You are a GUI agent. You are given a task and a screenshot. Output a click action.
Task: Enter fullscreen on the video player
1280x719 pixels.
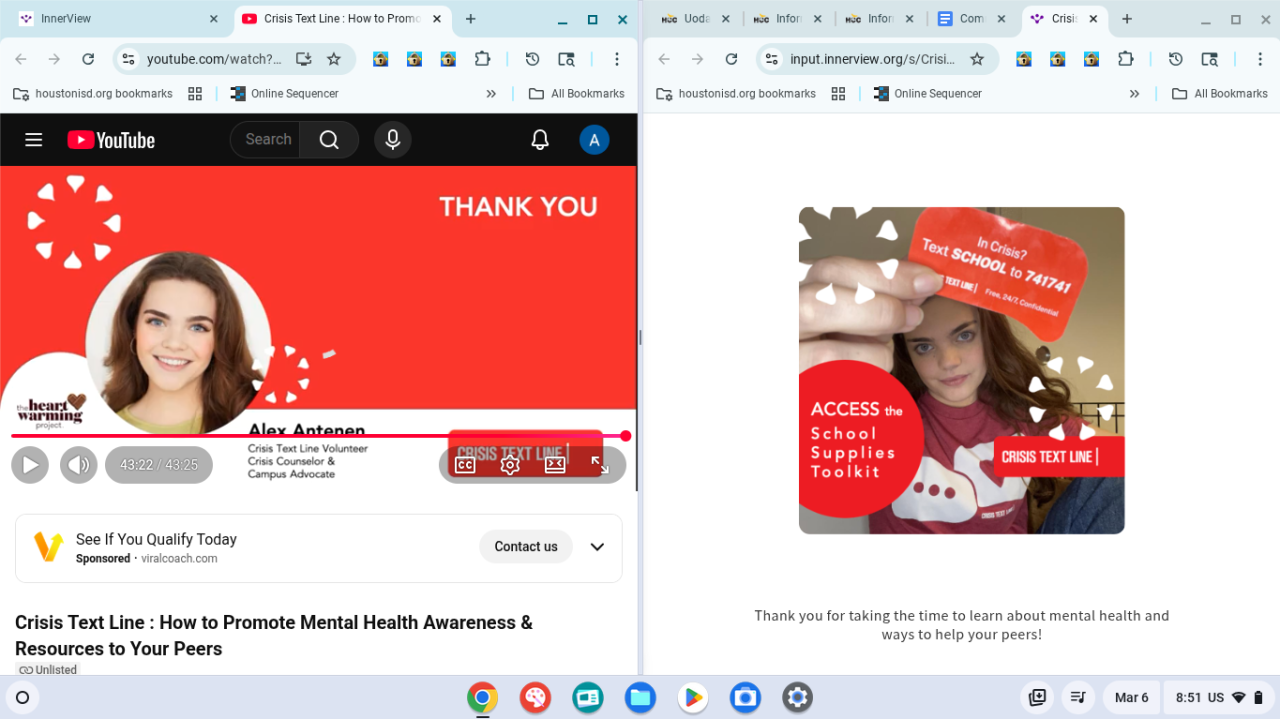[x=600, y=465]
